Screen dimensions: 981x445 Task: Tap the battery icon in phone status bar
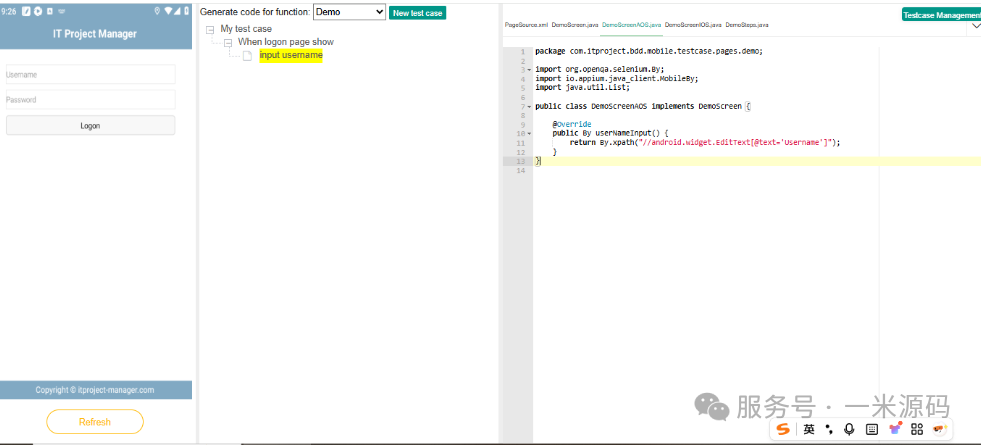(x=186, y=11)
